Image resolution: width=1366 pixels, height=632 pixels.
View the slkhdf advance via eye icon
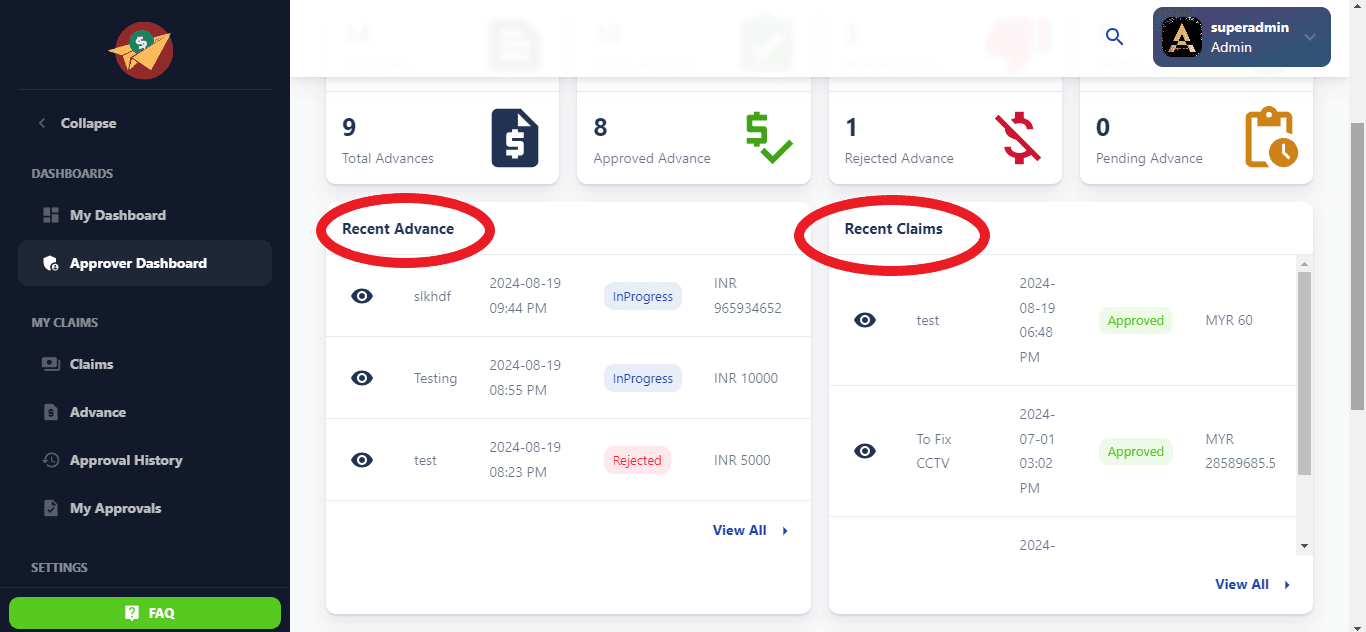pos(362,296)
